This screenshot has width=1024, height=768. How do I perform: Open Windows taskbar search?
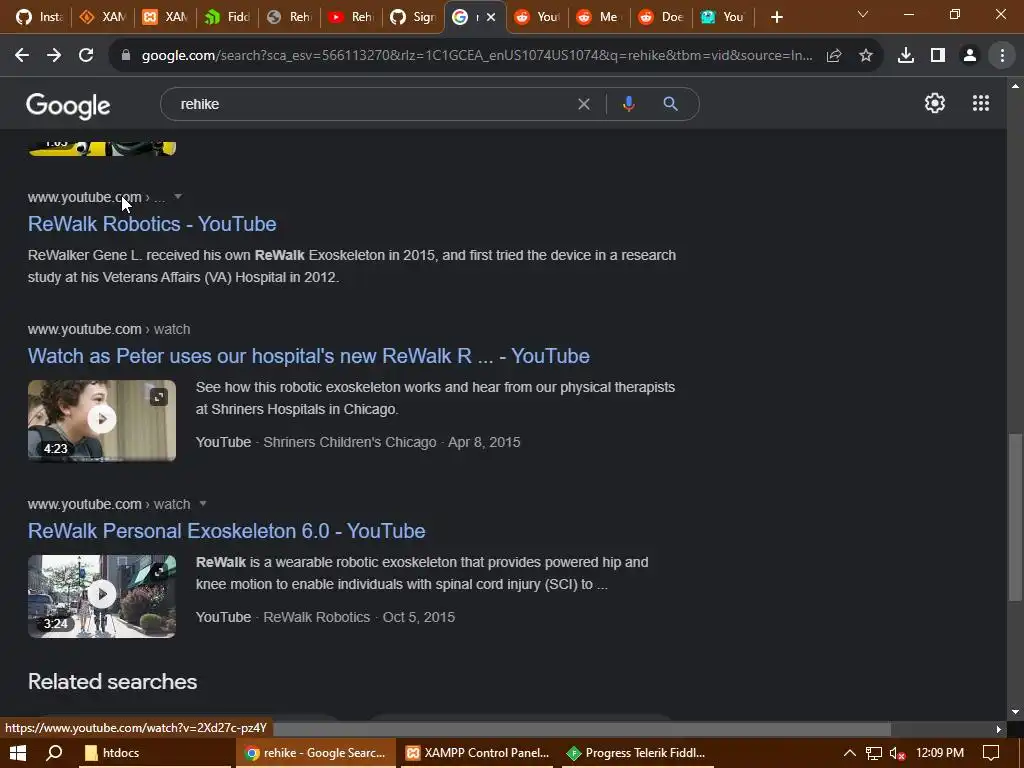pos(54,753)
